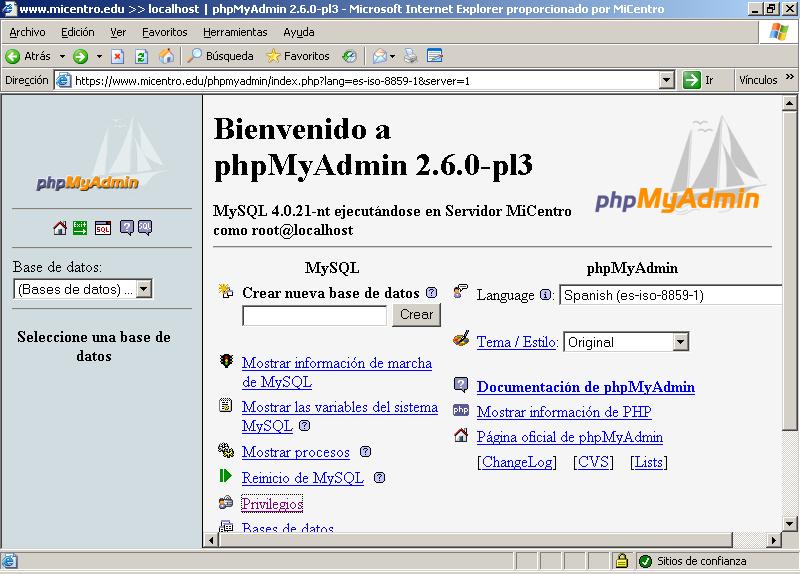Screen dimensions: 800x574
Task: Open the CVS link
Action: 593,462
